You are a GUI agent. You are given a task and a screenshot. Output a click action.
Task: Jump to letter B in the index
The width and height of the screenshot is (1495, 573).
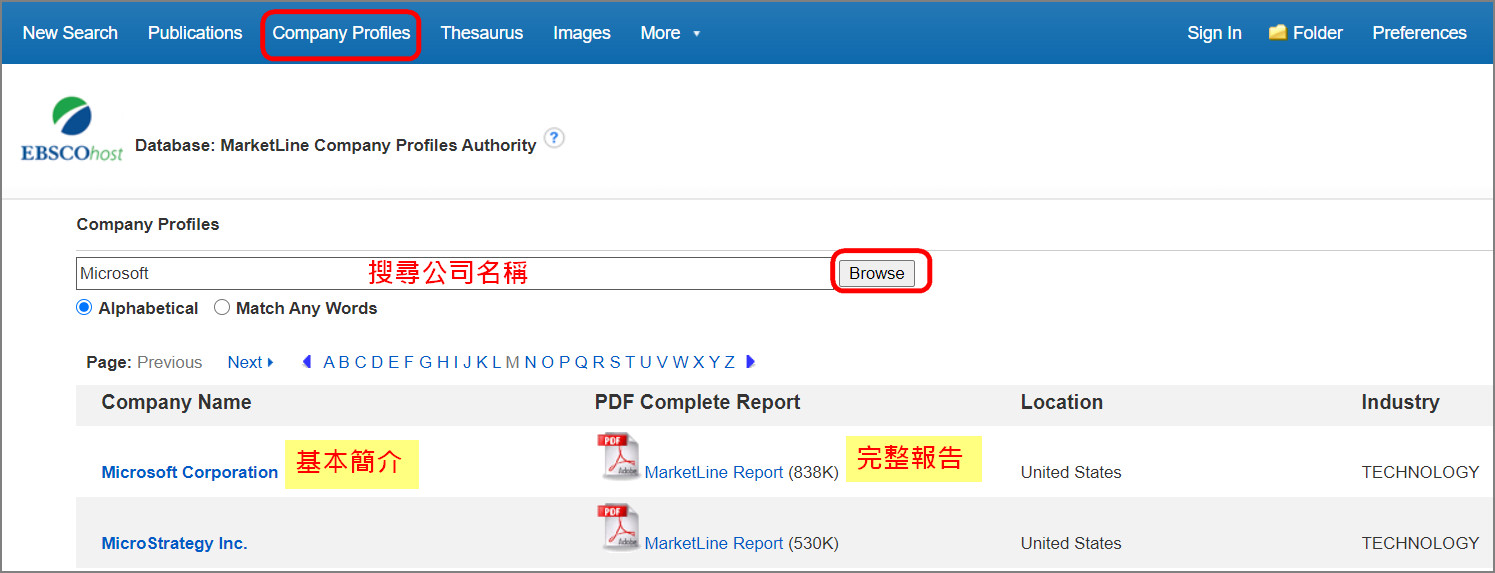coord(344,362)
